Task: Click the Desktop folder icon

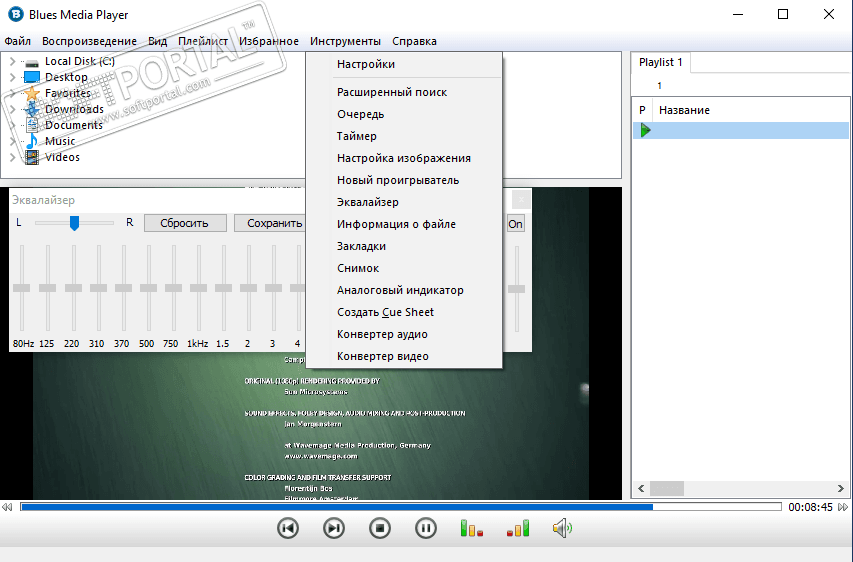Action: (32, 77)
